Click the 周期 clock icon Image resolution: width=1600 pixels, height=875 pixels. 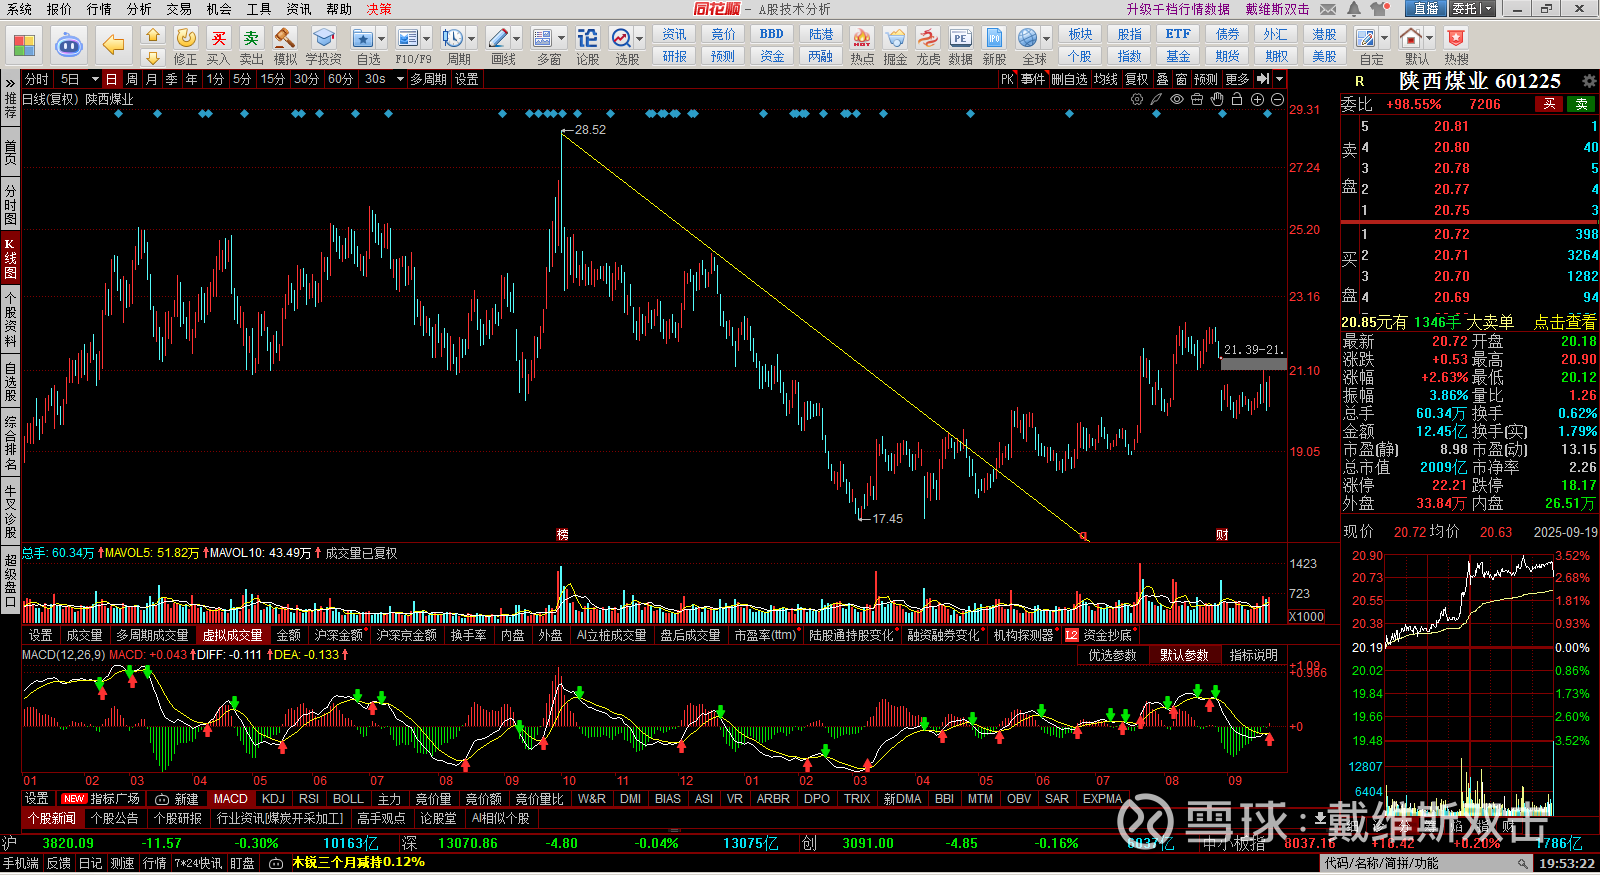453,38
